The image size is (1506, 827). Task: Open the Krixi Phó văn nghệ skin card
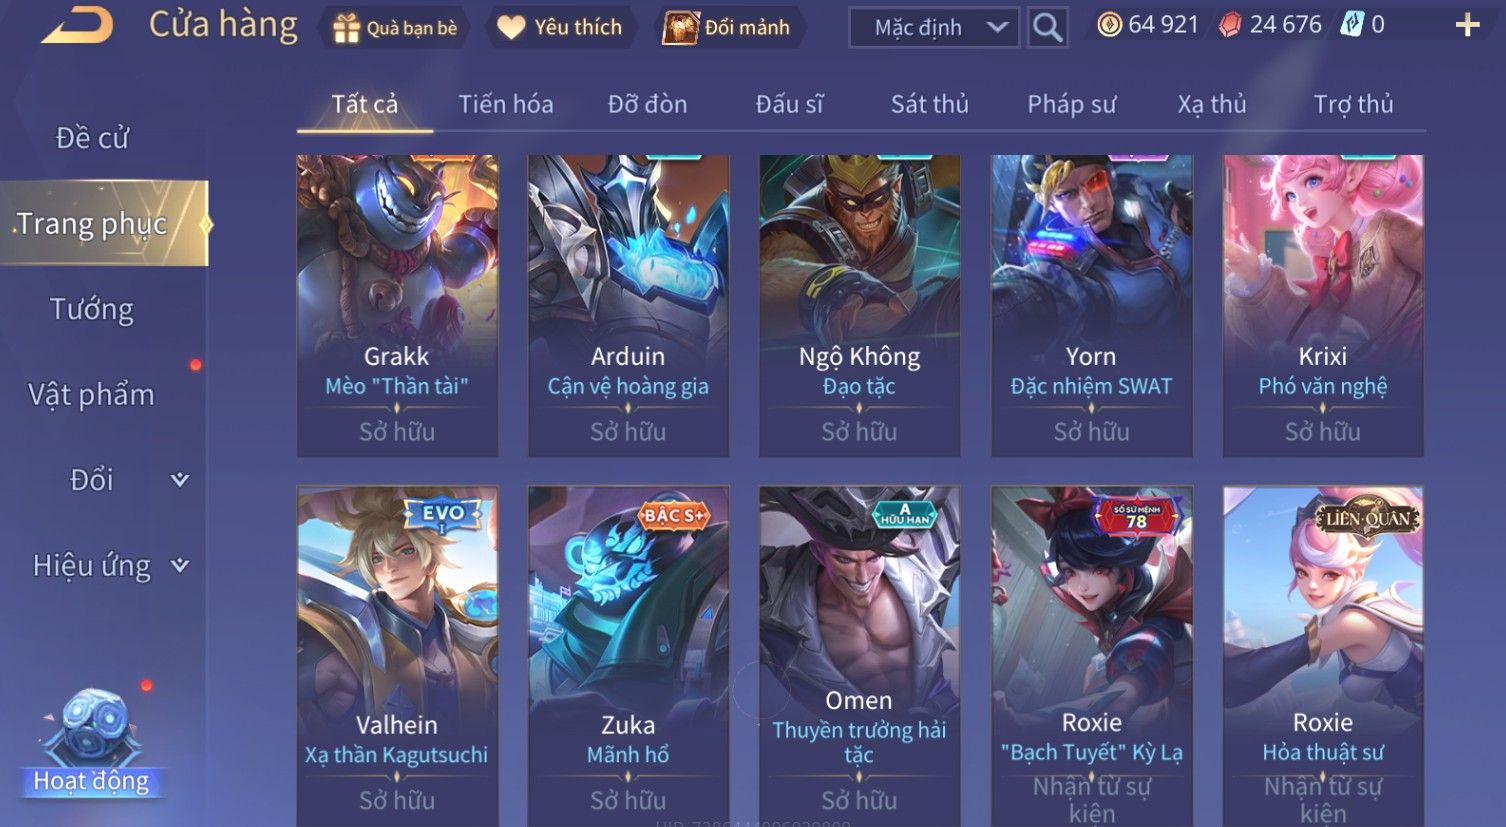pyautogui.click(x=1322, y=306)
